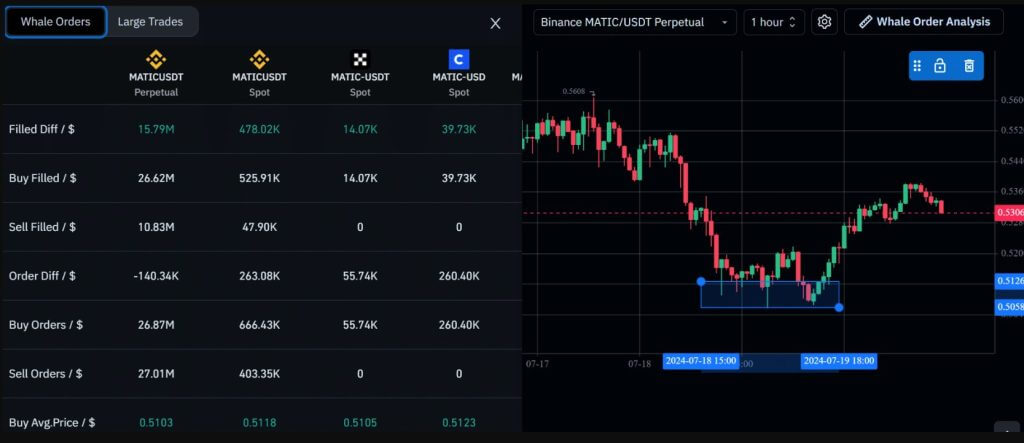Click the 0.5103 buy average price

(156, 423)
